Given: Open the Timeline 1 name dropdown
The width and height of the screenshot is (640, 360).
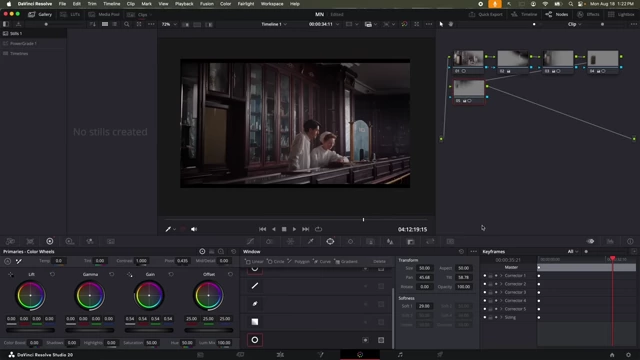Looking at the screenshot, I should (x=274, y=24).
